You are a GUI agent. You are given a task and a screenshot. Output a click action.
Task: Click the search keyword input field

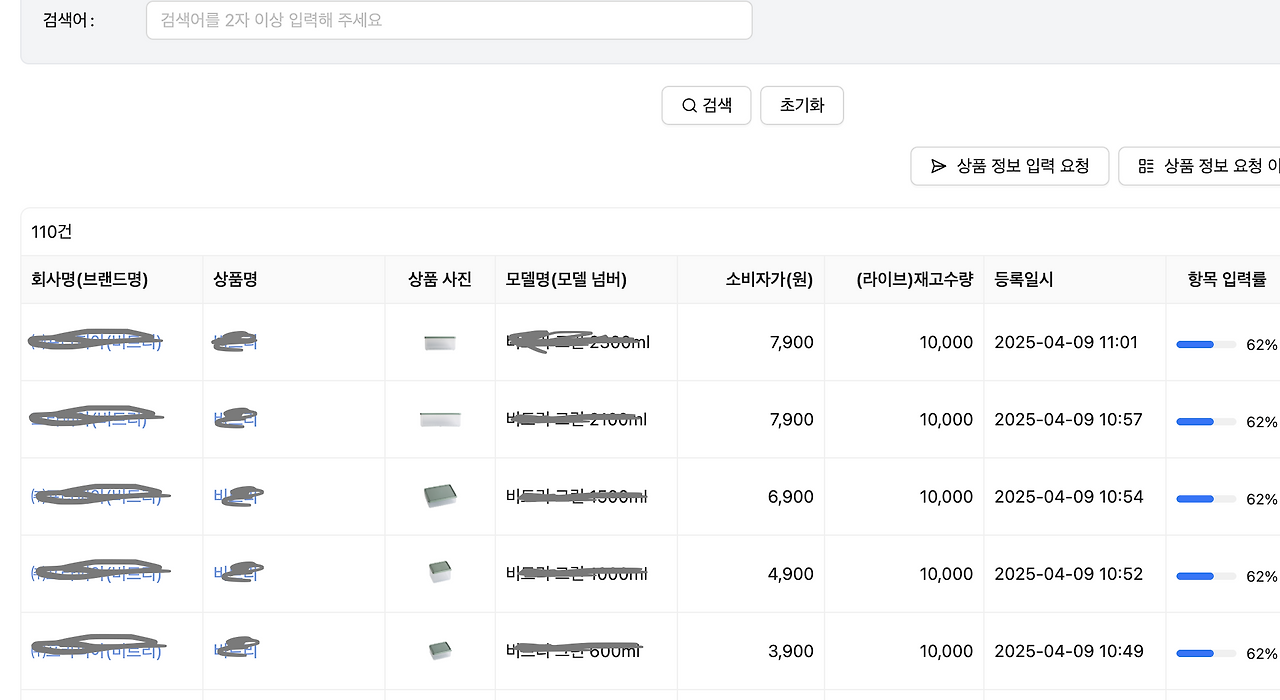pyautogui.click(x=448, y=20)
